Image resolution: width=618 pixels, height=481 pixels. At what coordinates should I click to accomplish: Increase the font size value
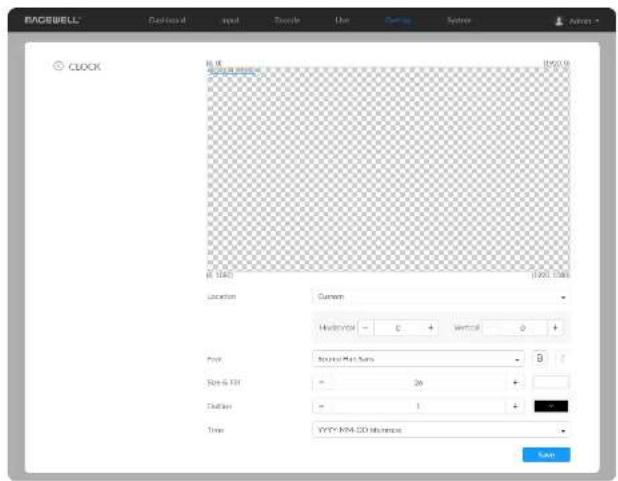point(515,382)
